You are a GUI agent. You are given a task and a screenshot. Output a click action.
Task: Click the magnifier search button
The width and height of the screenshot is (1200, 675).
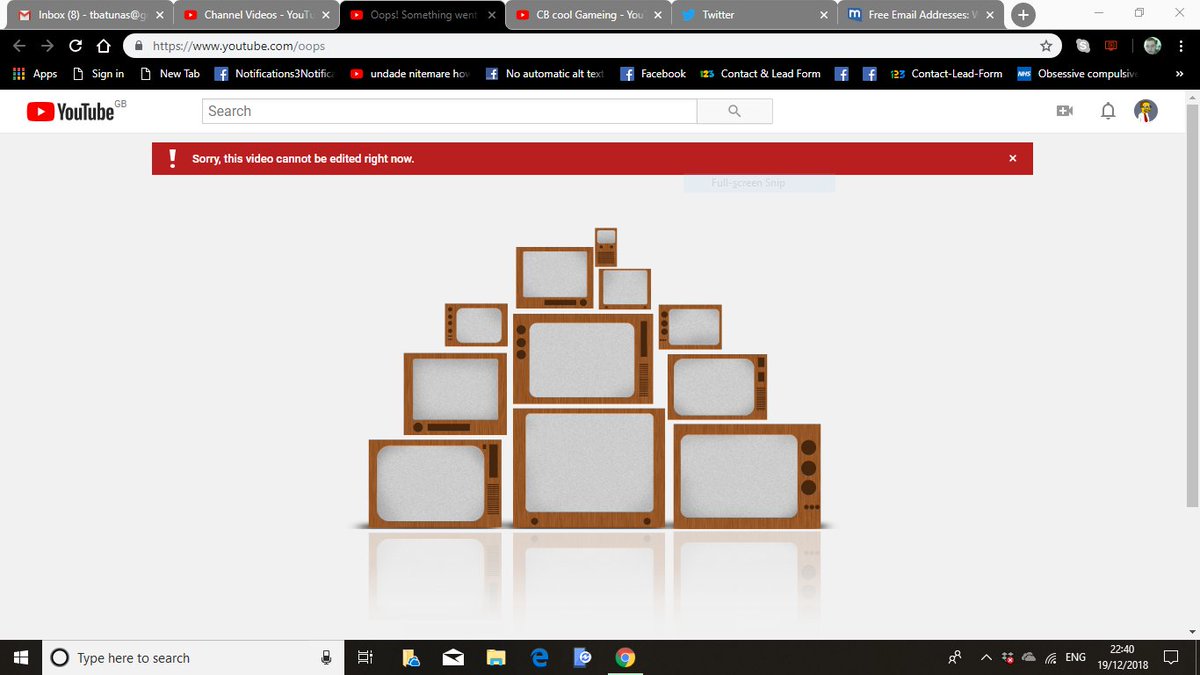click(x=735, y=111)
